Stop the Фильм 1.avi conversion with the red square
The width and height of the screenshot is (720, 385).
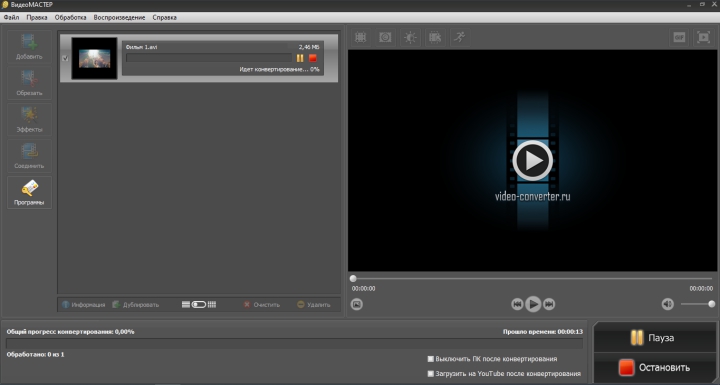pos(313,58)
